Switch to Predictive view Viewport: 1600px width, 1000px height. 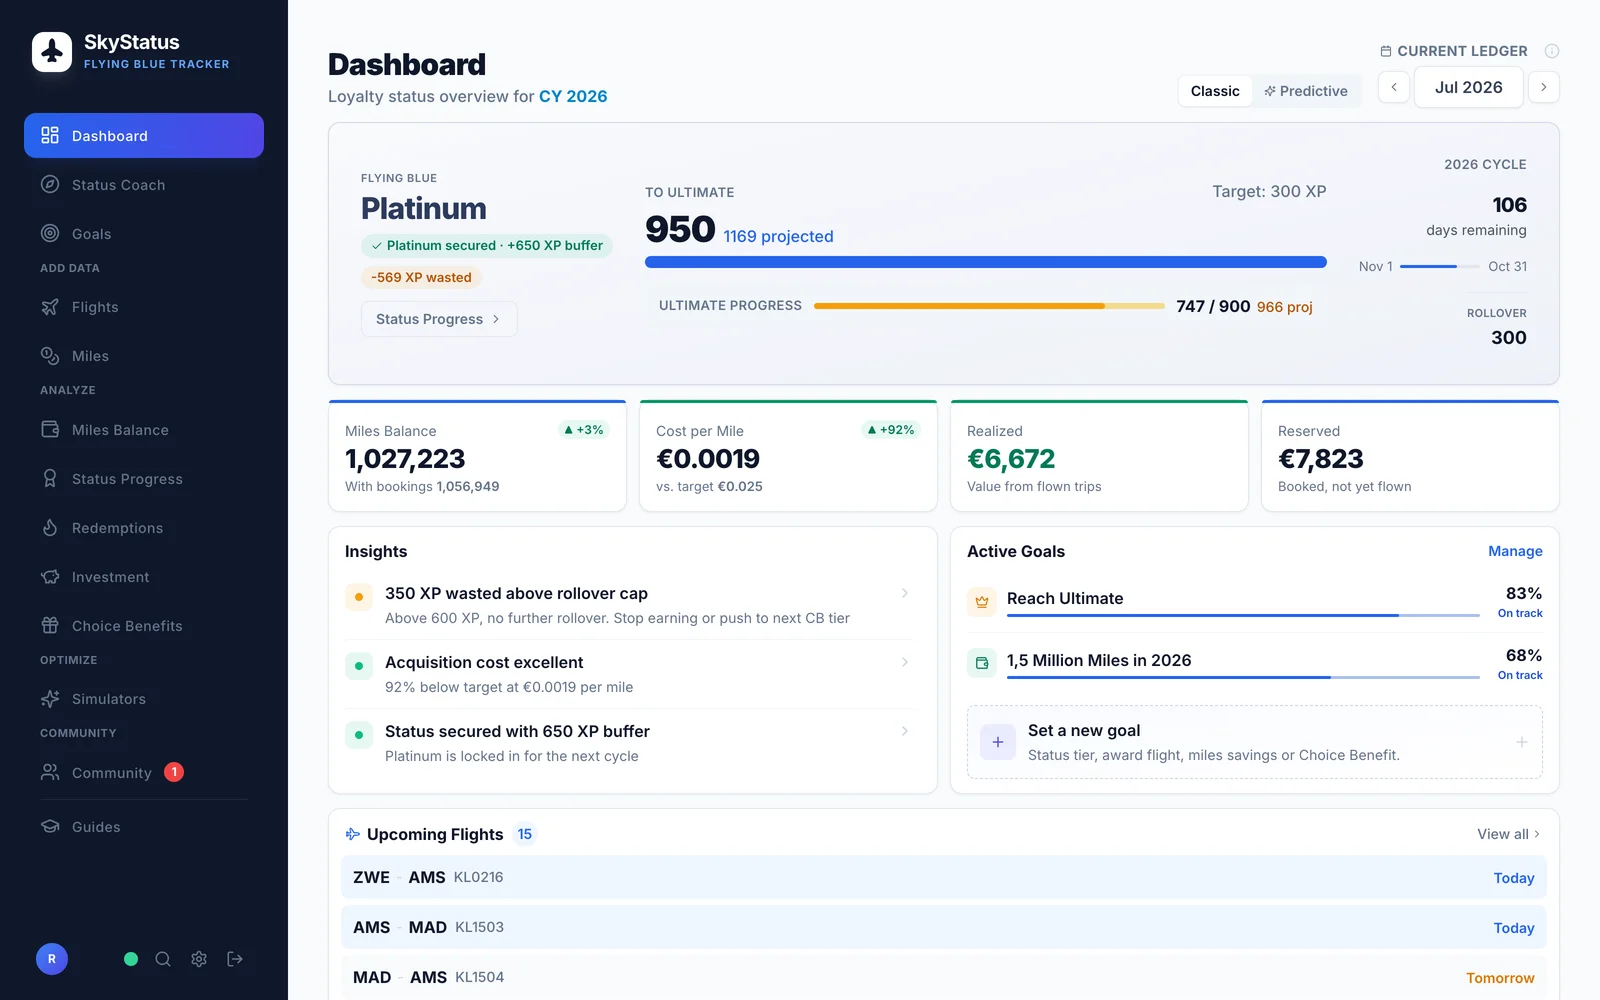point(1306,91)
